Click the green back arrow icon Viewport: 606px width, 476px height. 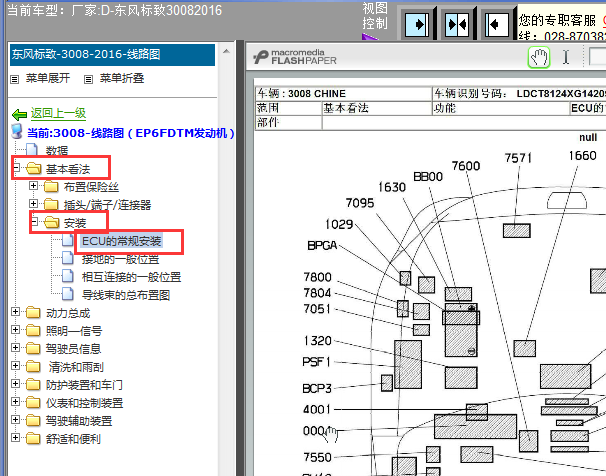[x=19, y=114]
